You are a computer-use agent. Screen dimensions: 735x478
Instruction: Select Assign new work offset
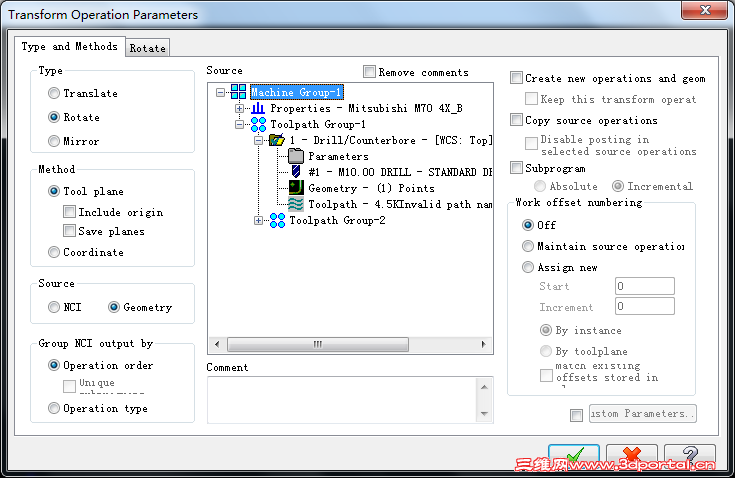pos(528,267)
